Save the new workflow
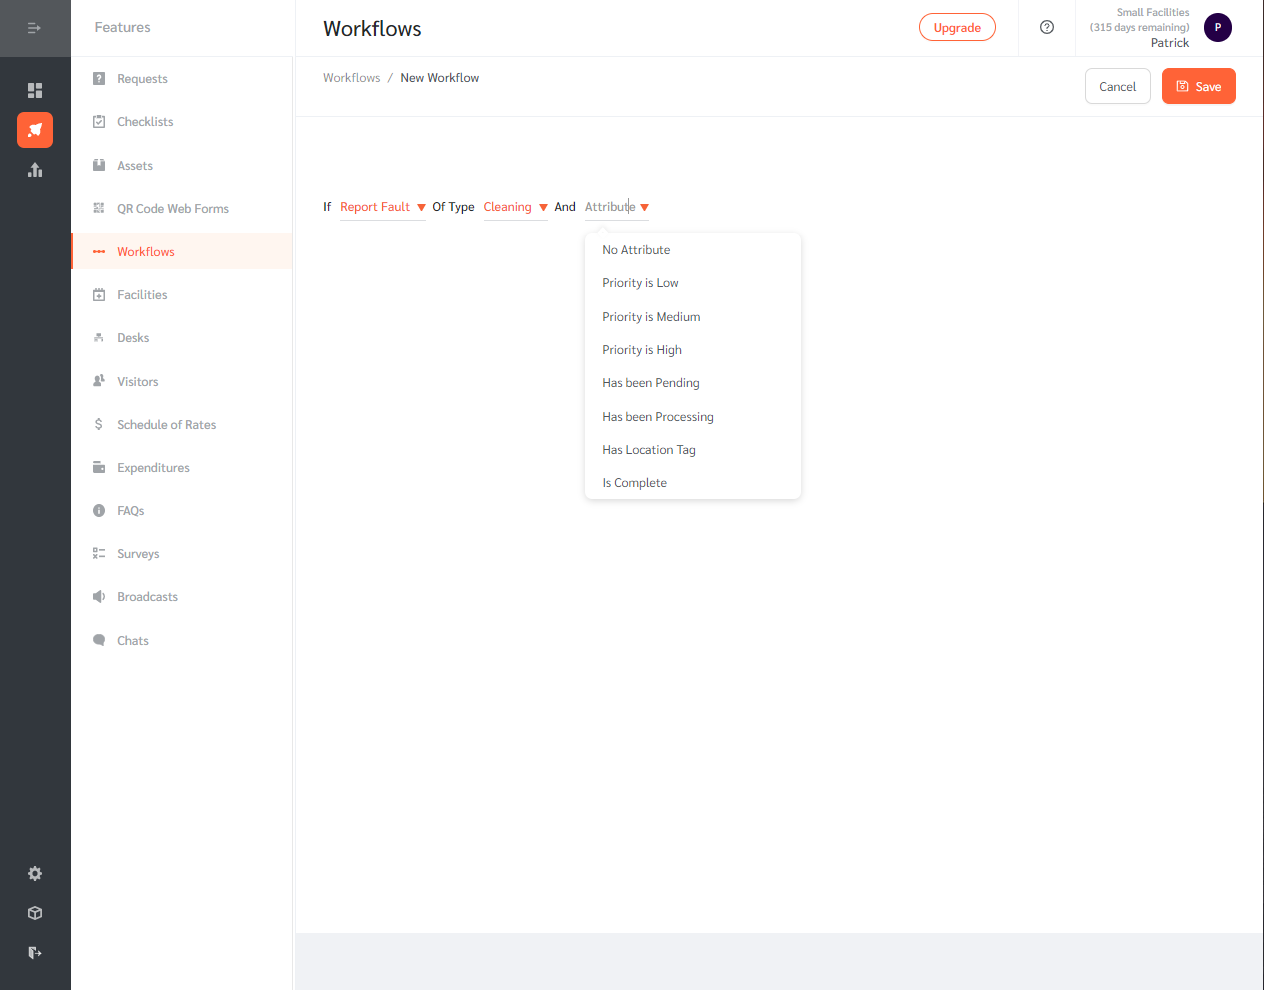1264x990 pixels. tap(1198, 86)
